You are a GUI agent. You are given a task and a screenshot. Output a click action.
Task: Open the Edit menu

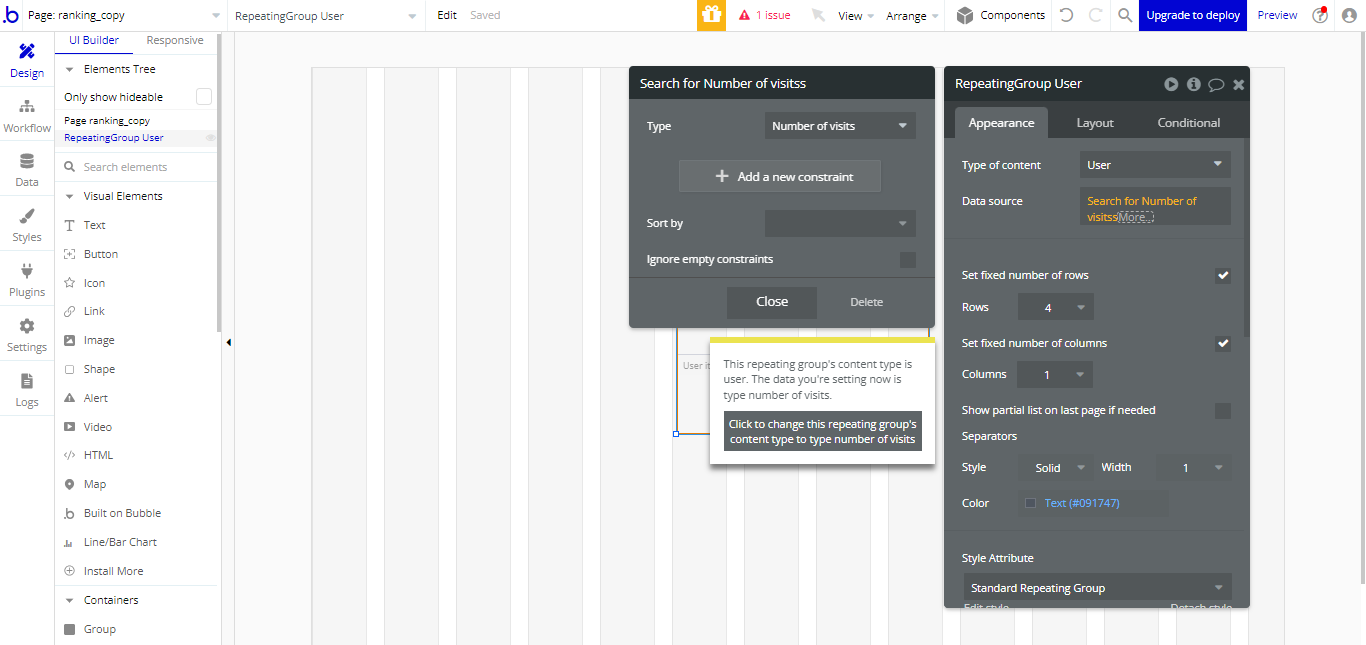(447, 16)
